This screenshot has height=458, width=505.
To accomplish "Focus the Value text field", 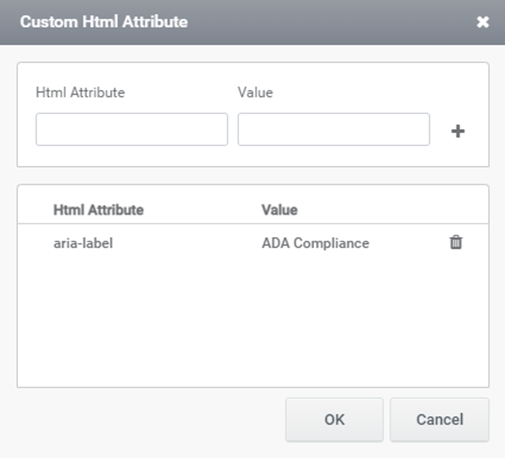I will tap(334, 129).
